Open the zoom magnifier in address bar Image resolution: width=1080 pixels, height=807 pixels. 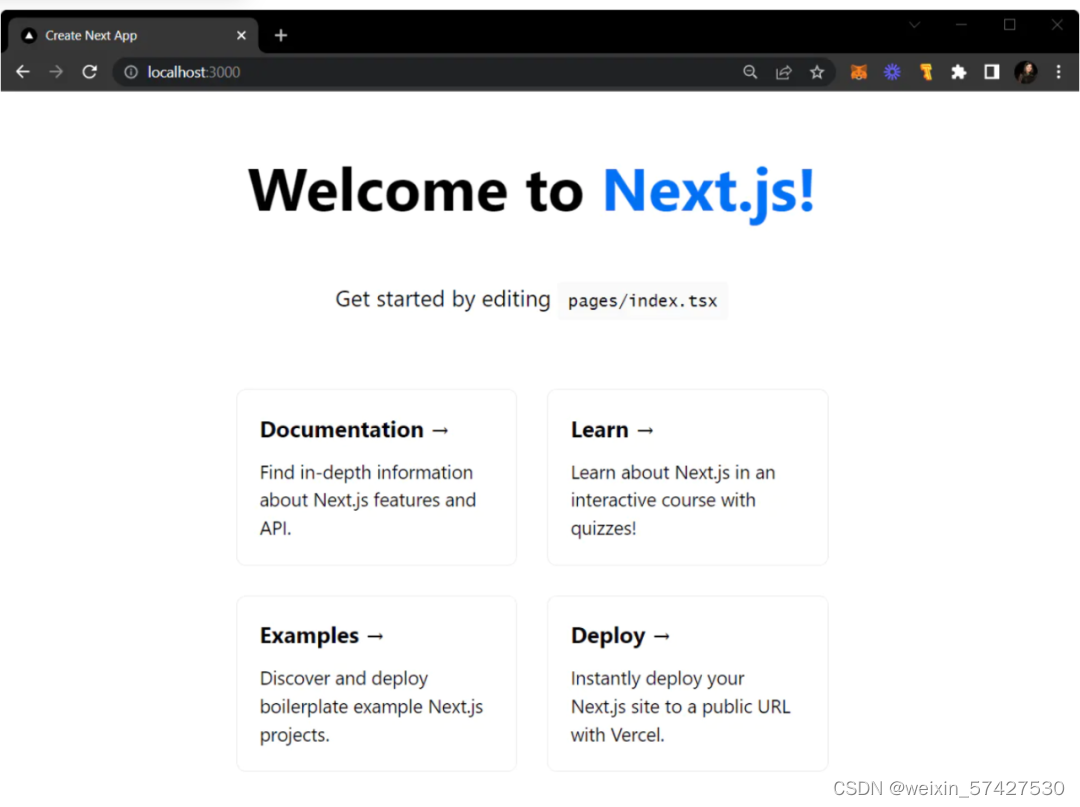pyautogui.click(x=750, y=72)
